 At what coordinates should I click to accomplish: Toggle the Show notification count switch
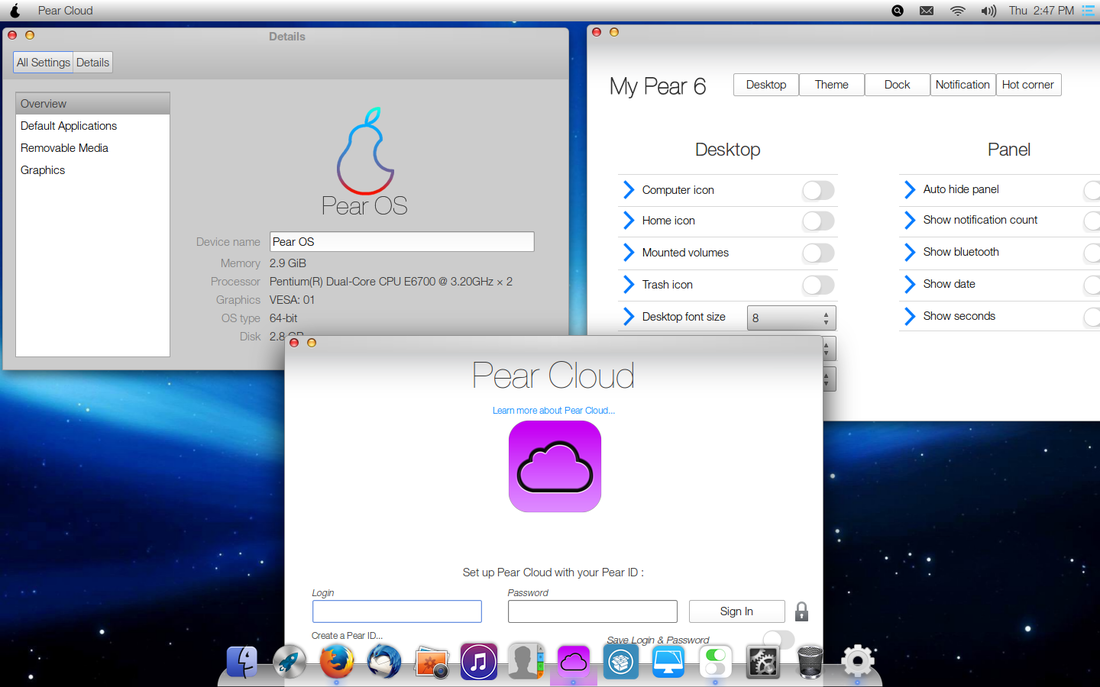pyautogui.click(x=1092, y=220)
